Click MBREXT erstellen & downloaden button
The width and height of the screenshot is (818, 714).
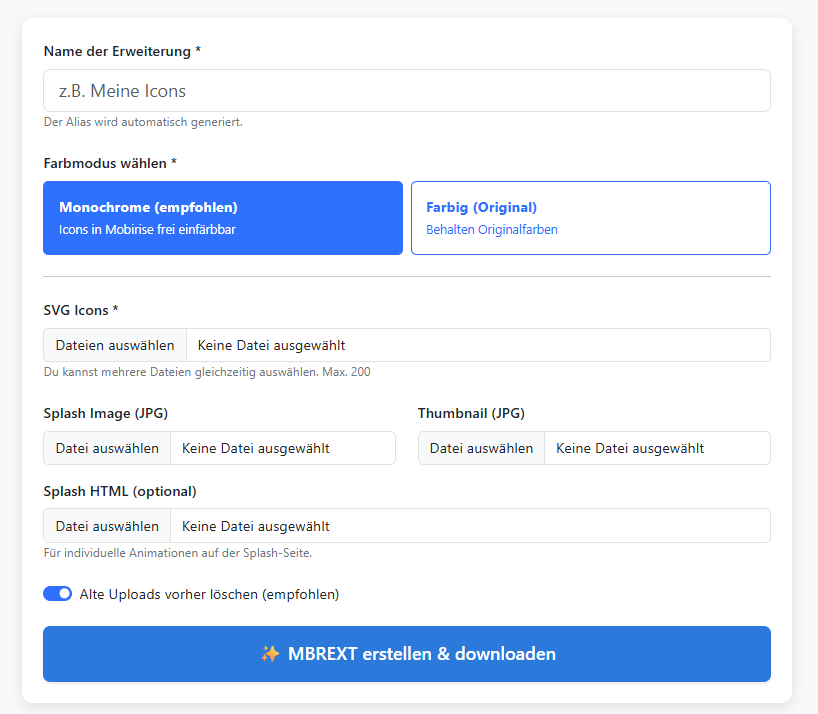tap(406, 654)
